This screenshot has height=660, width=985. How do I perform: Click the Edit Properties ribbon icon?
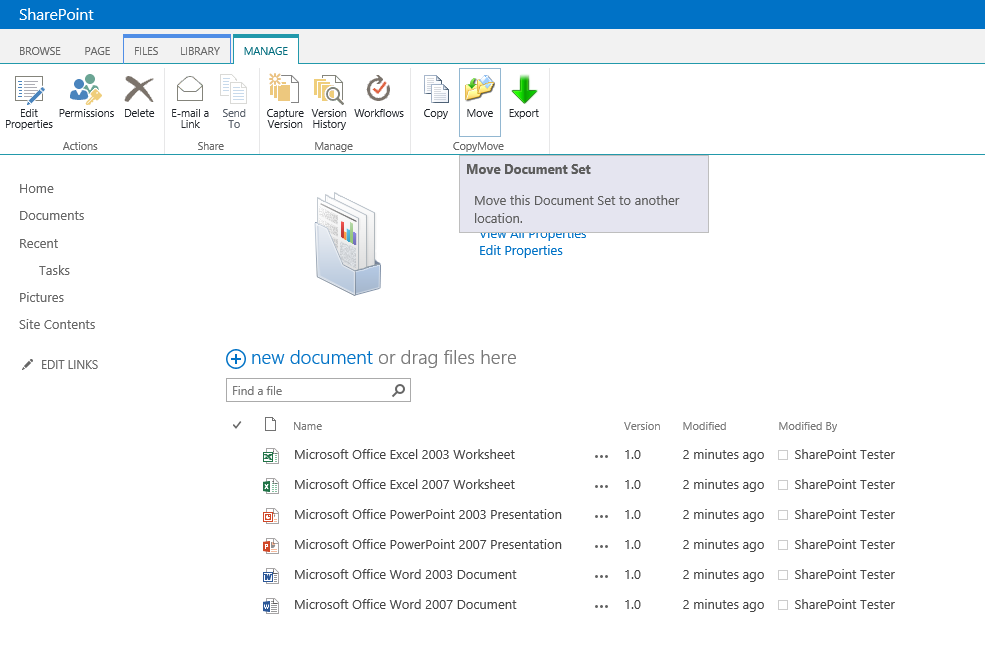pyautogui.click(x=29, y=90)
